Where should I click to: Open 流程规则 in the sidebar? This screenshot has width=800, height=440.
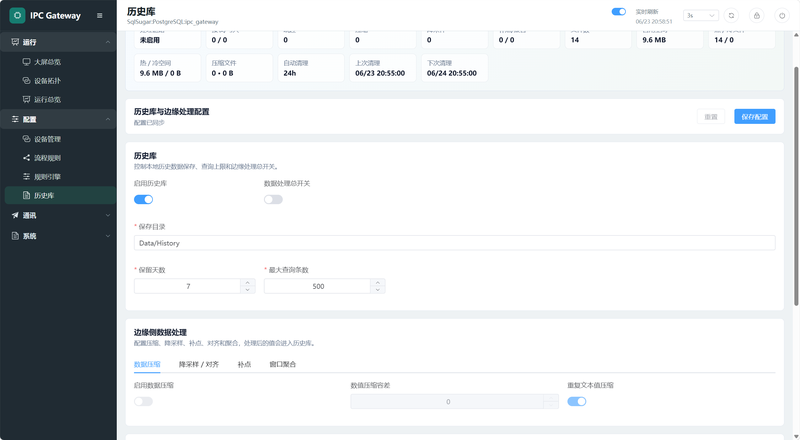pos(58,158)
